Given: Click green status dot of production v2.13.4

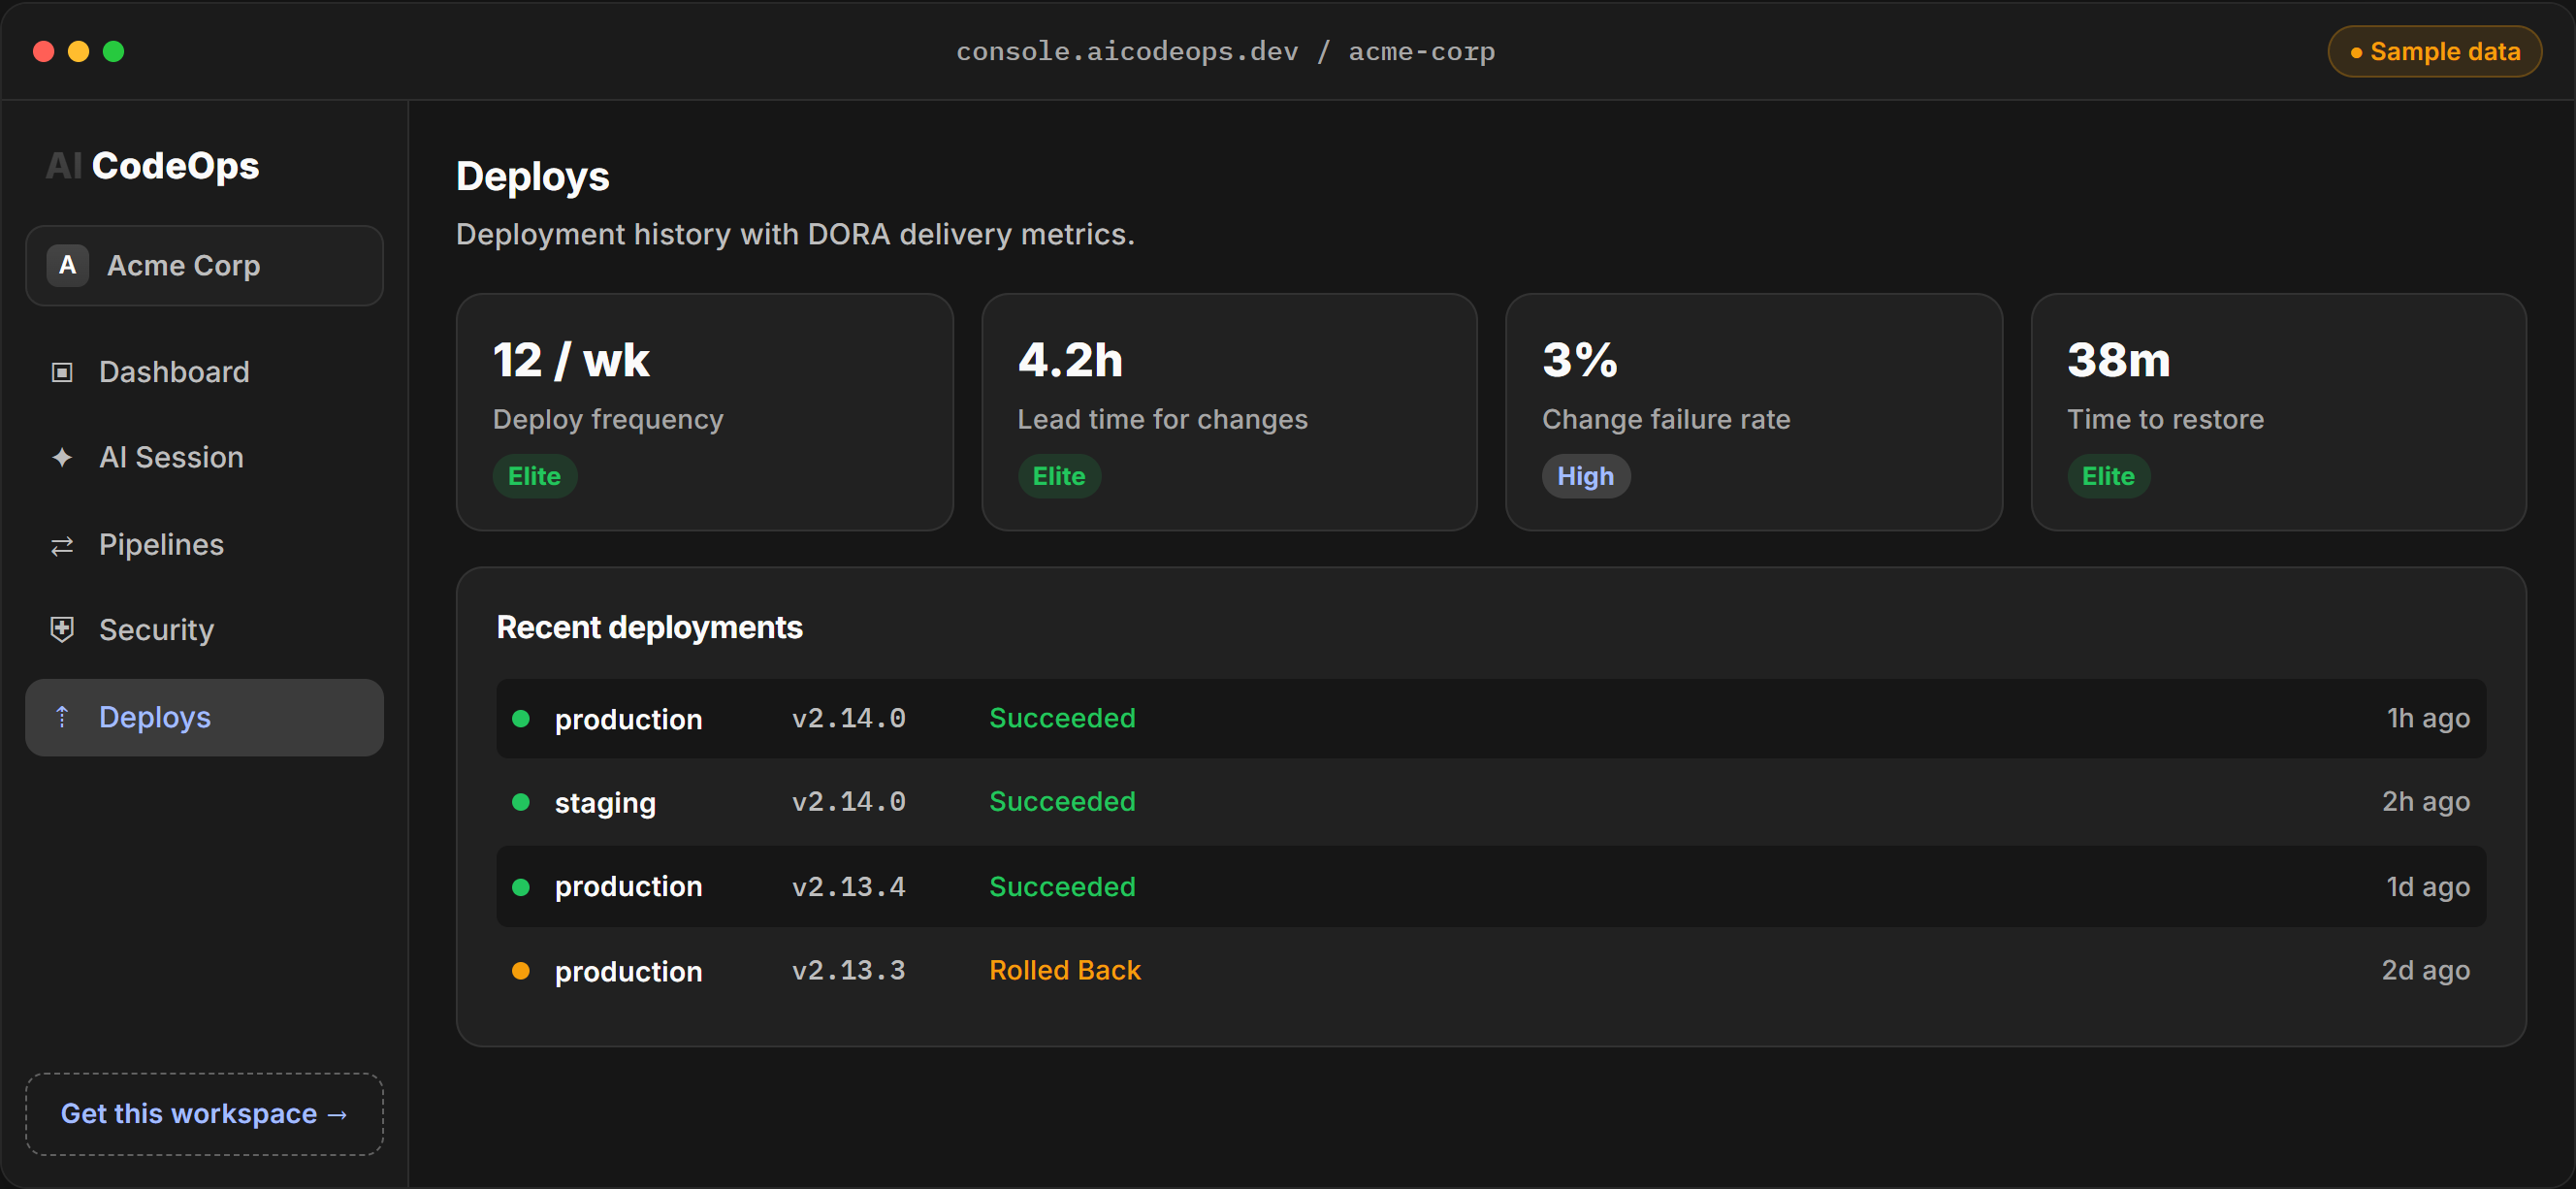Looking at the screenshot, I should tap(520, 887).
